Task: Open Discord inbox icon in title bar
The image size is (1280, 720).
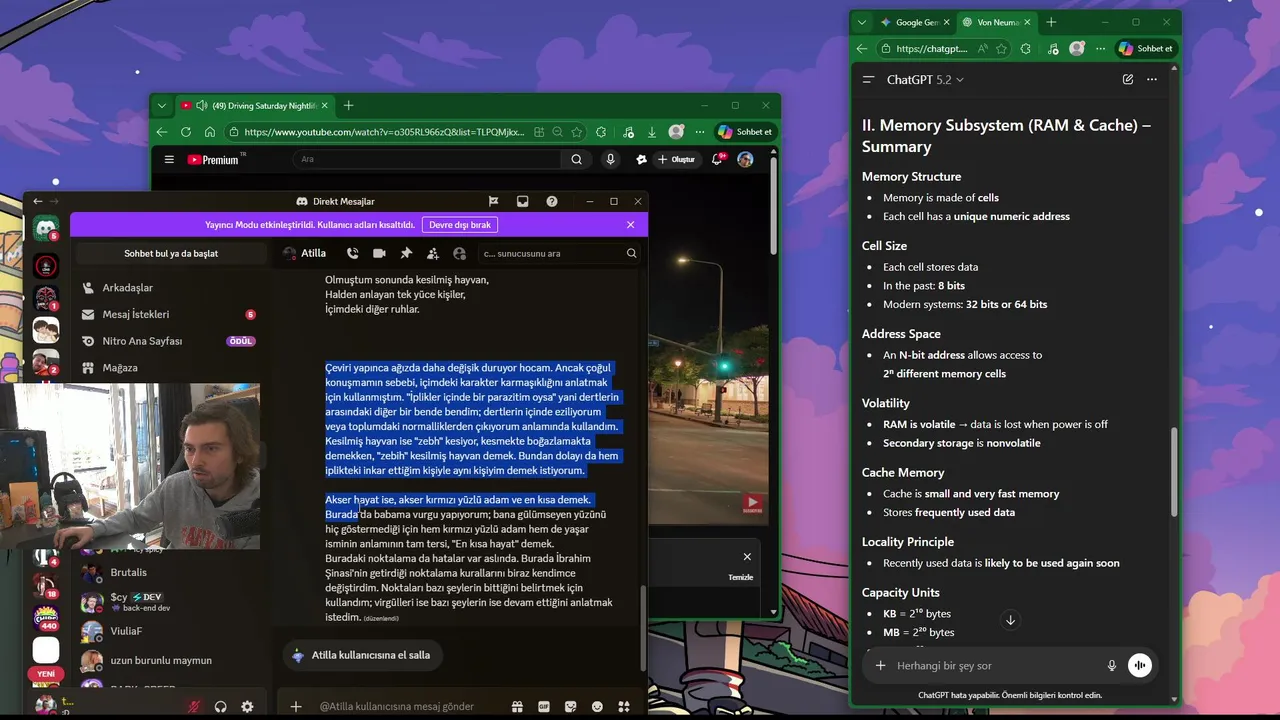Action: (x=522, y=201)
